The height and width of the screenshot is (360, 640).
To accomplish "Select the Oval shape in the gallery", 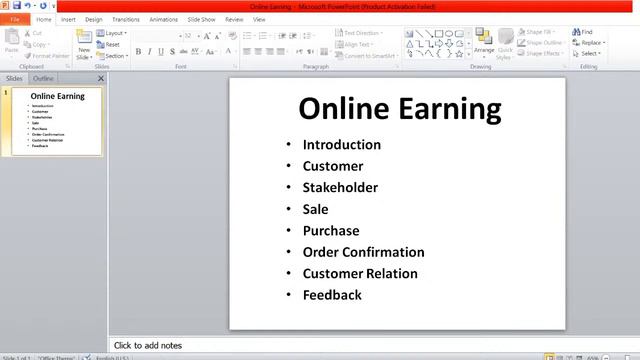I will (449, 33).
